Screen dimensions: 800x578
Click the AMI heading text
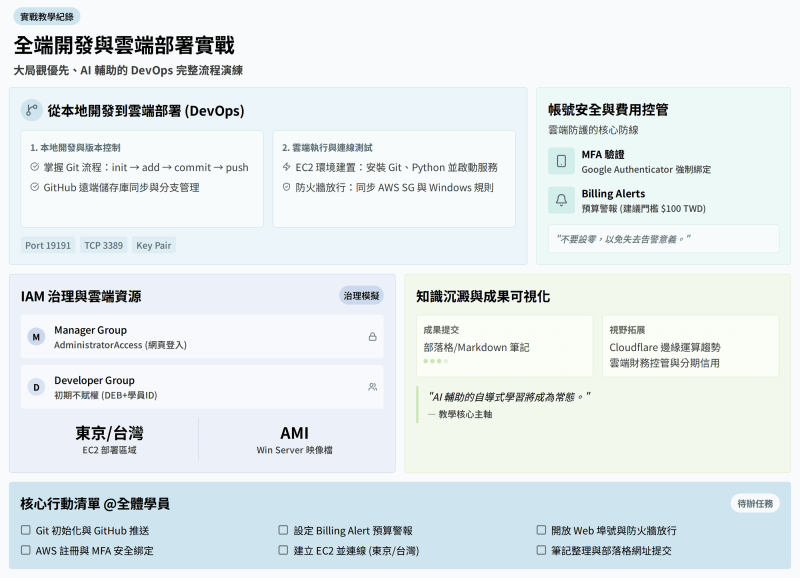[294, 433]
